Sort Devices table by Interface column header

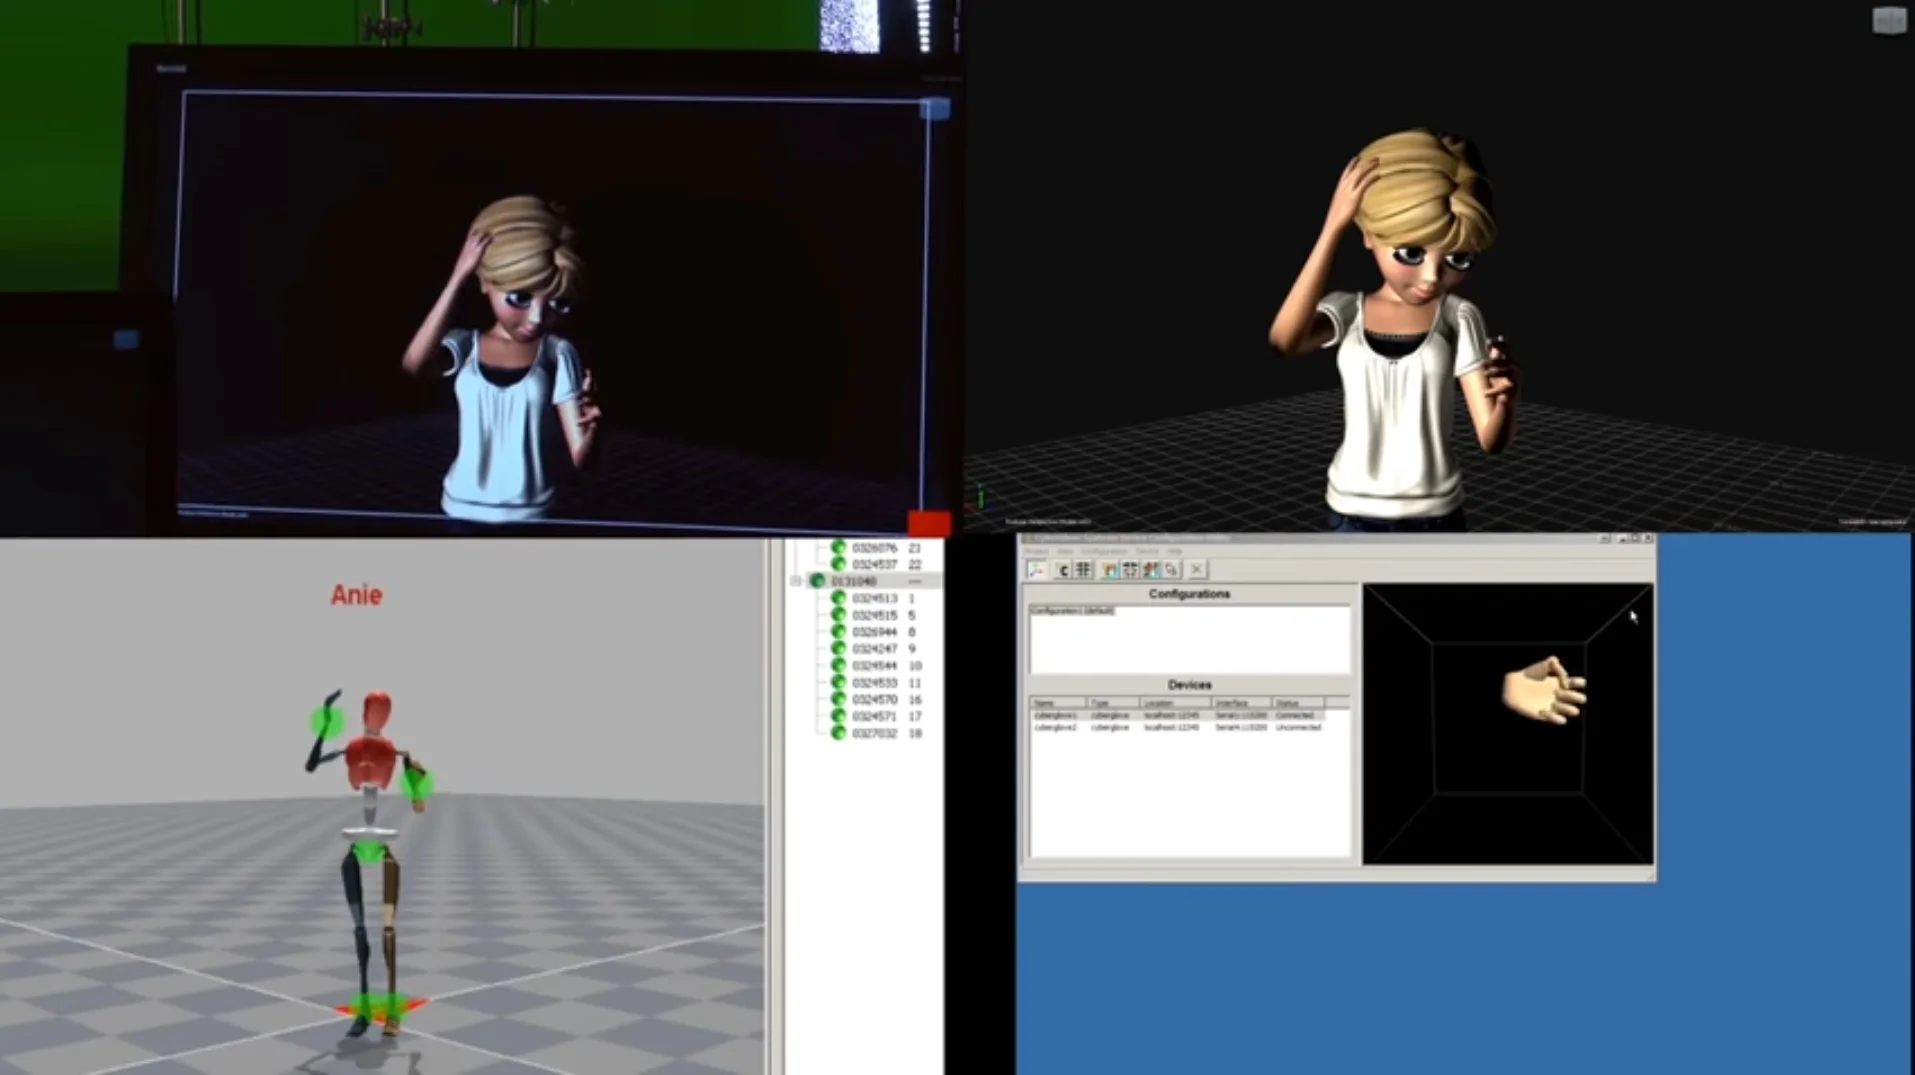(x=1241, y=704)
